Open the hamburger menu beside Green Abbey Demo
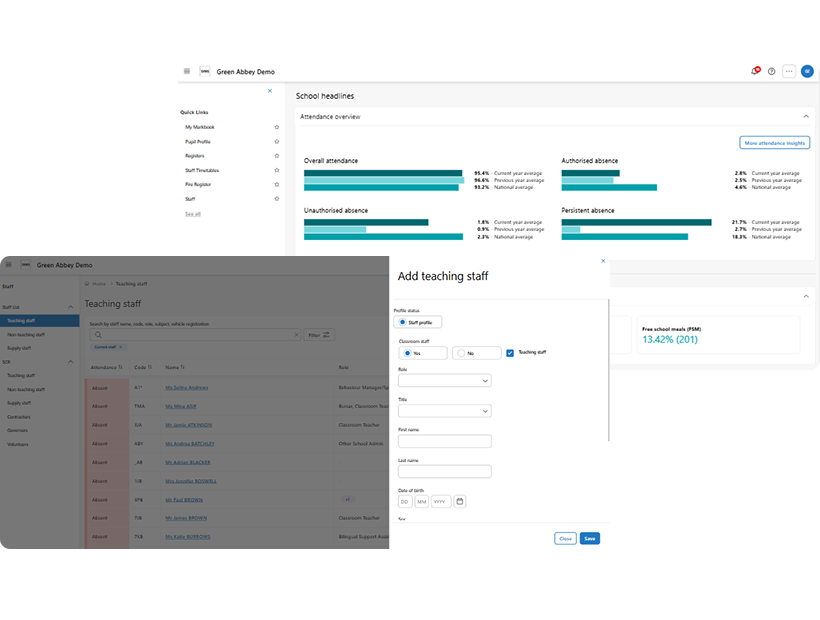The width and height of the screenshot is (820, 620). coord(187,72)
